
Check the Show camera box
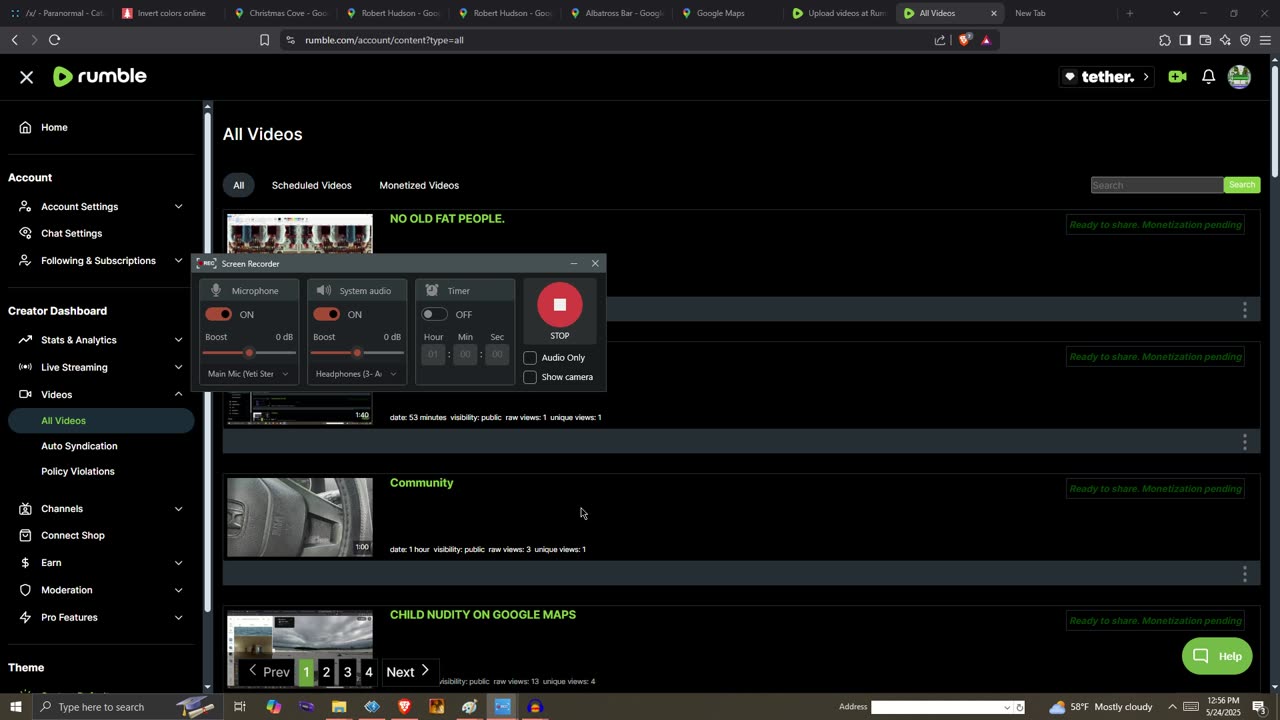coord(530,377)
